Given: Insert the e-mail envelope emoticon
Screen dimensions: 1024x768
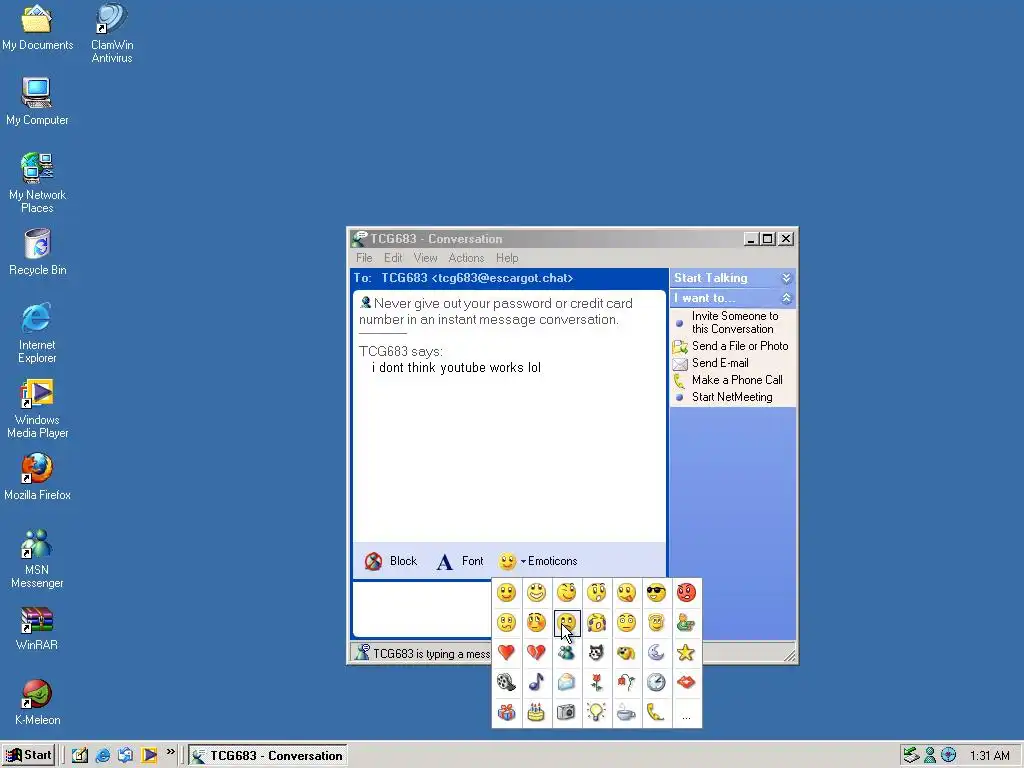Looking at the screenshot, I should [x=567, y=682].
